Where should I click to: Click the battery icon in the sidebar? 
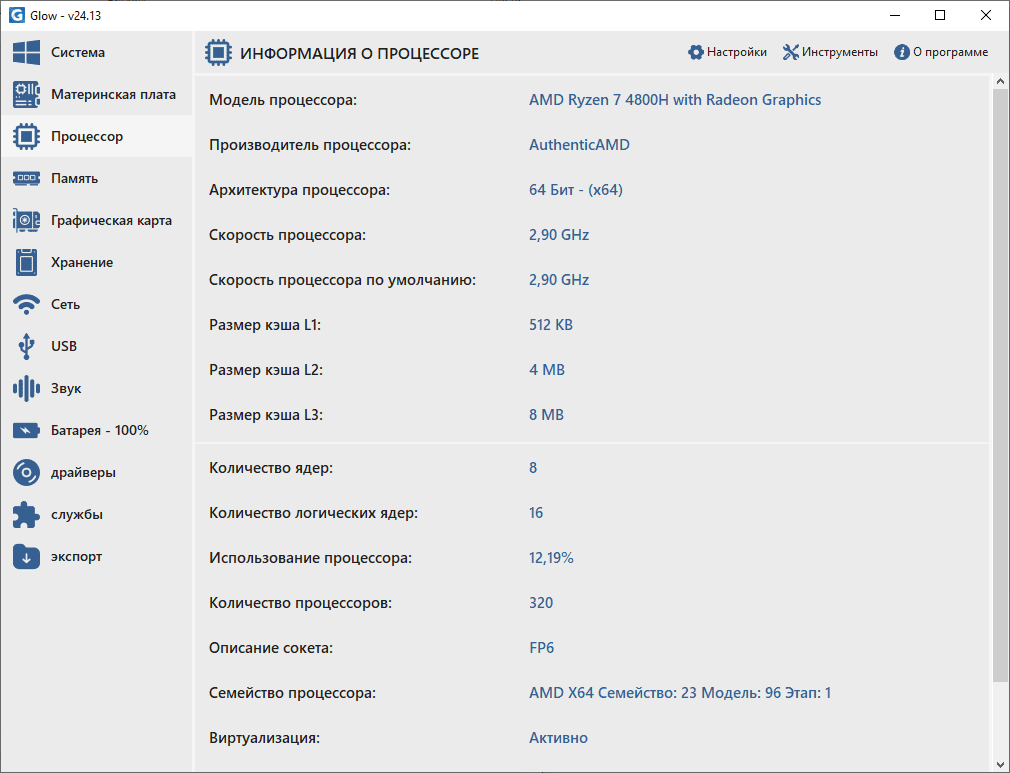click(26, 431)
